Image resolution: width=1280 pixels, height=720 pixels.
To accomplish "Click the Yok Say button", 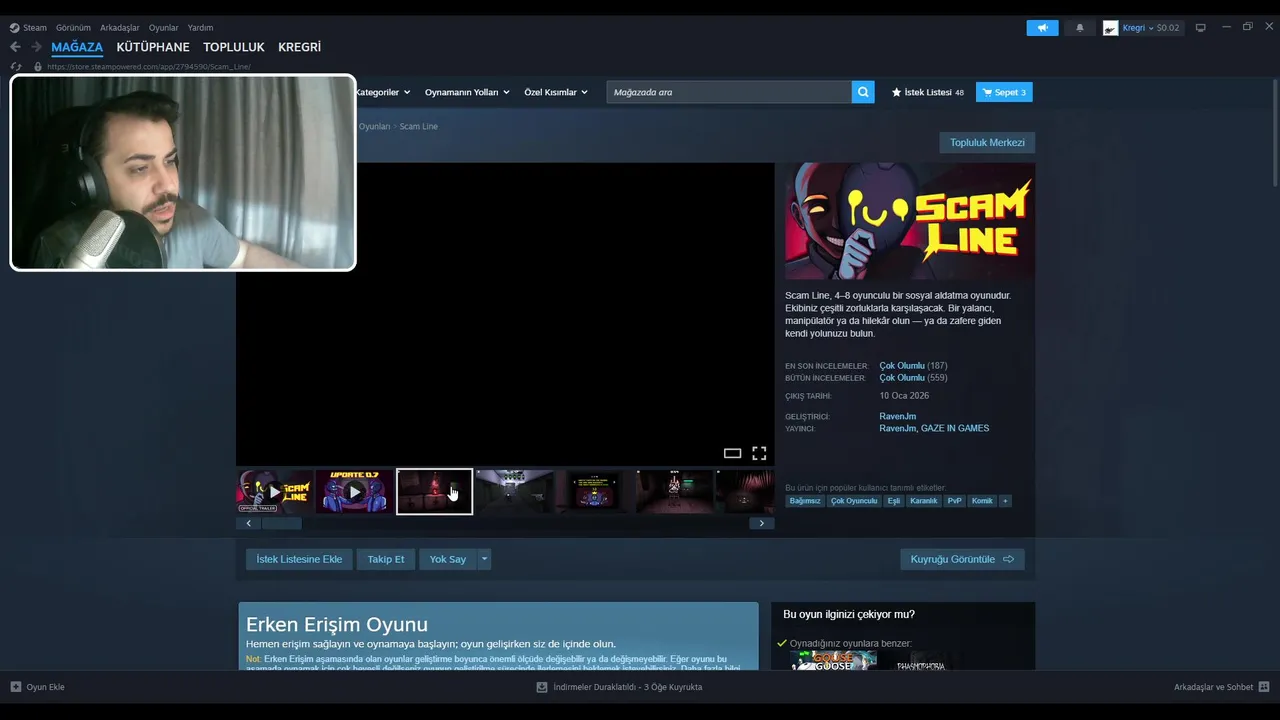I will (447, 559).
